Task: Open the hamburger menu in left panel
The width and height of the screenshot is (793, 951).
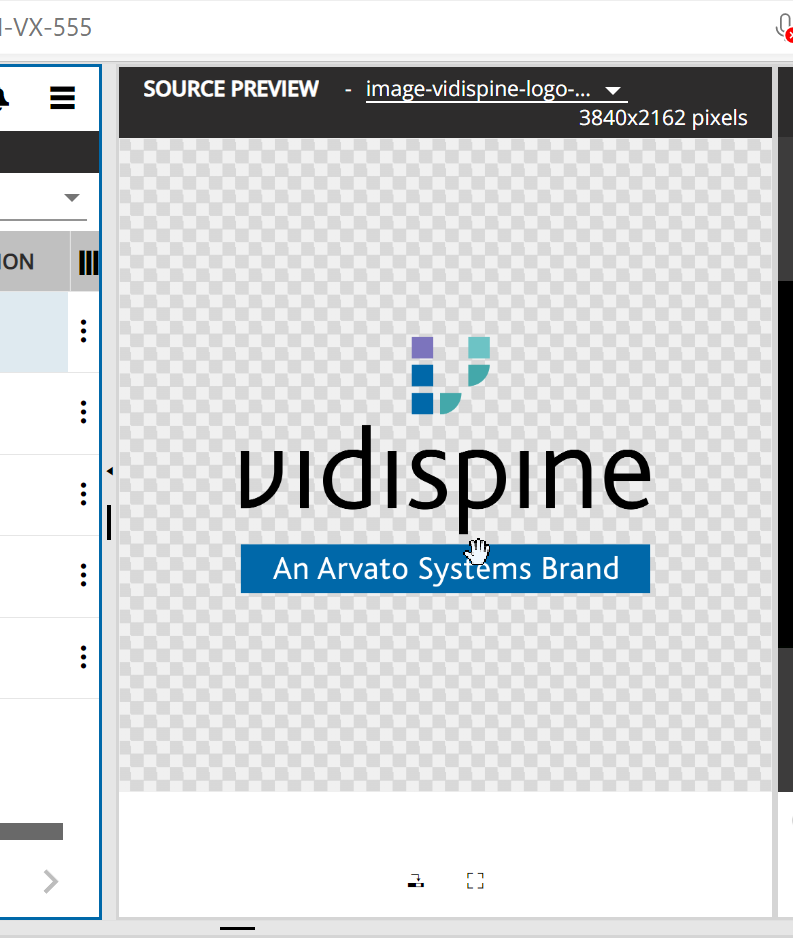Action: coord(62,97)
